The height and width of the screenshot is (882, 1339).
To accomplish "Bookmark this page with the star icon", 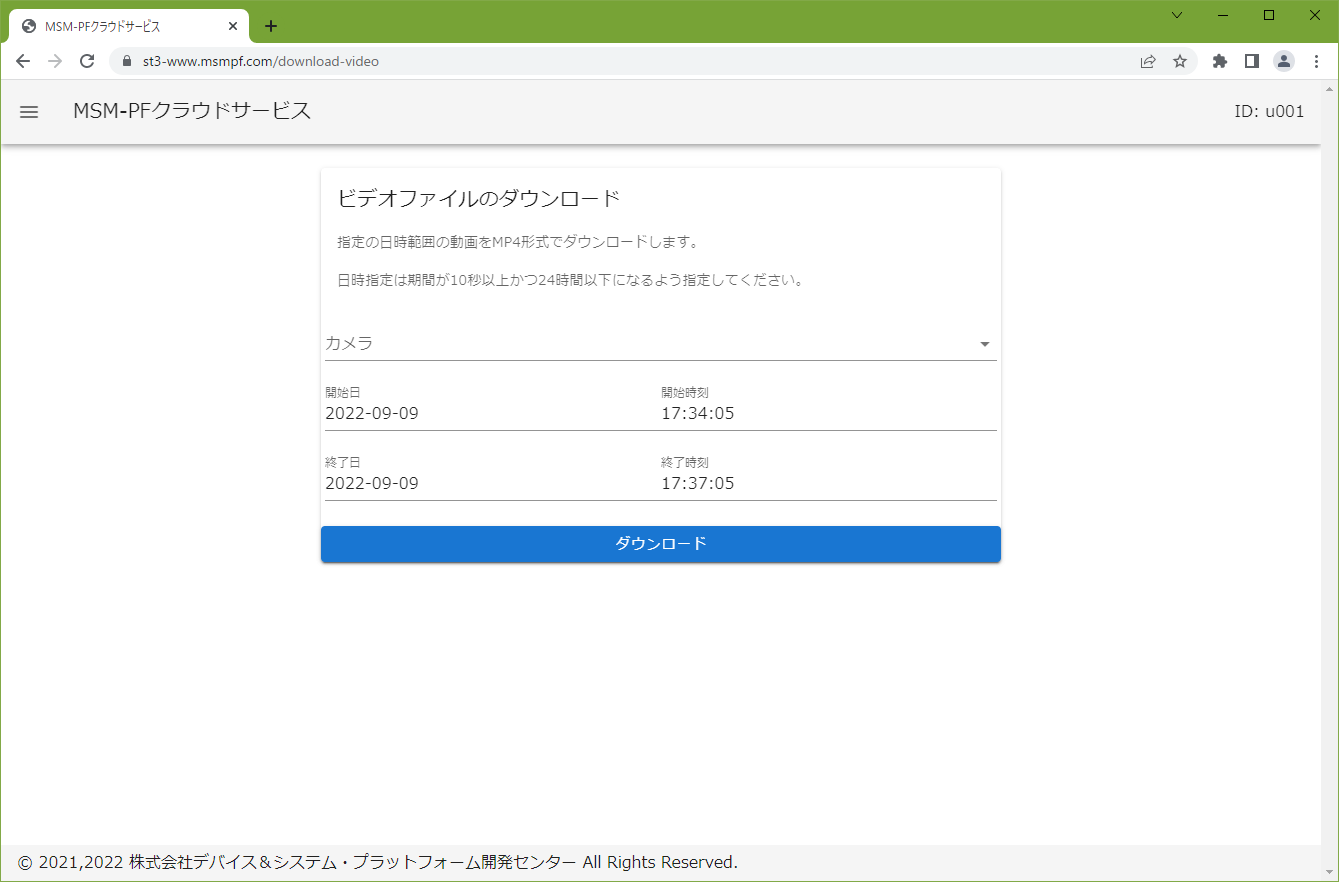I will coord(1180,61).
